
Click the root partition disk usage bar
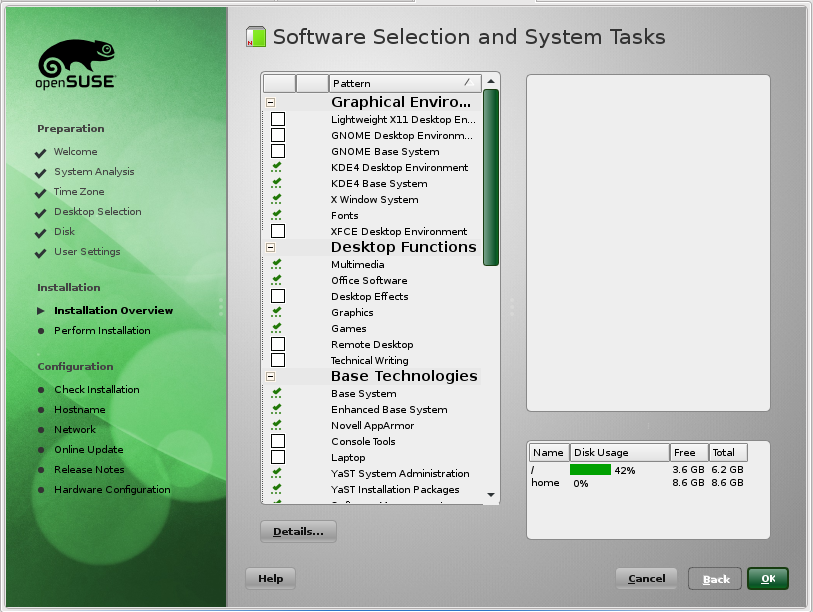click(x=591, y=470)
